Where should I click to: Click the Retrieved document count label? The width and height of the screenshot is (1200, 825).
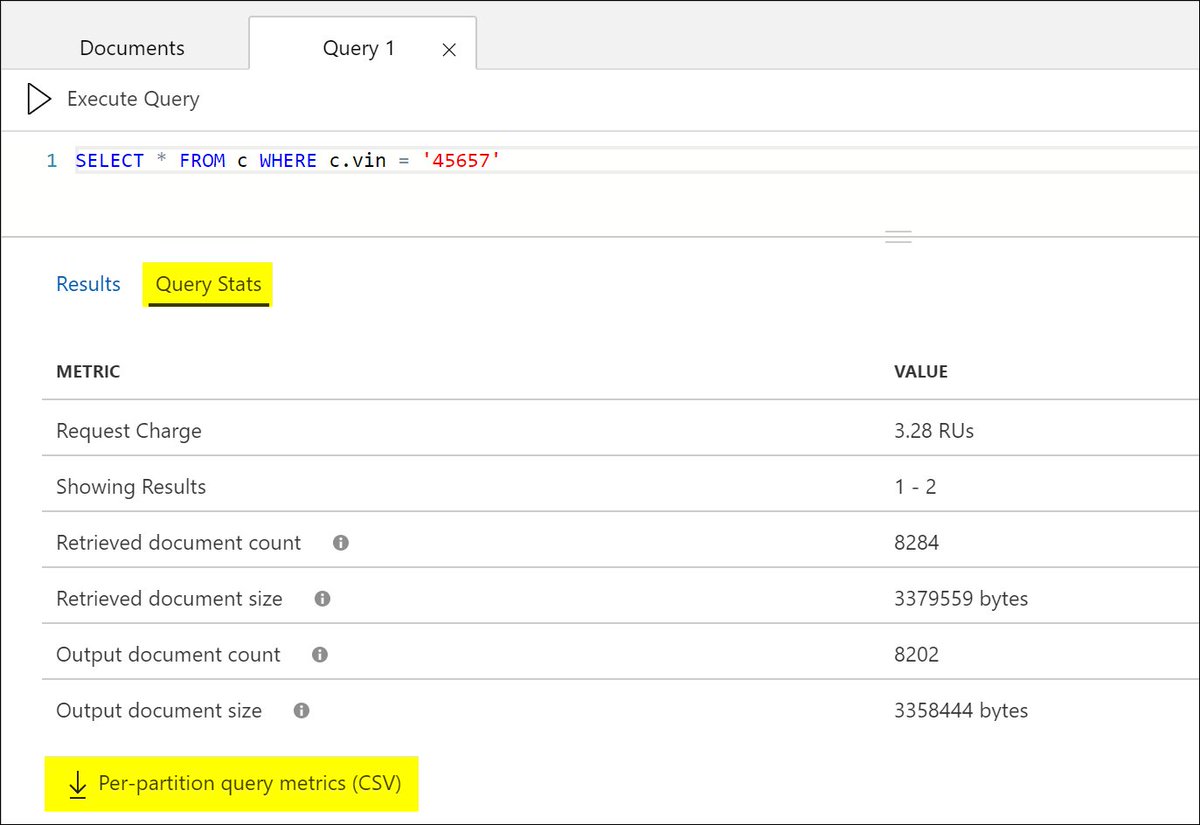click(x=179, y=543)
